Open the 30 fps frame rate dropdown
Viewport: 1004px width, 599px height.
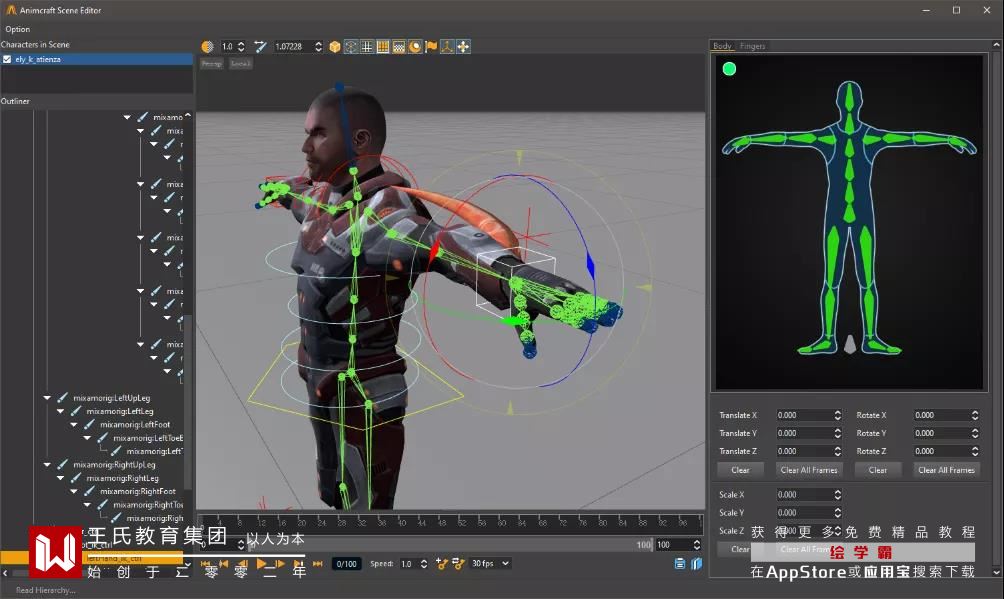tap(490, 564)
